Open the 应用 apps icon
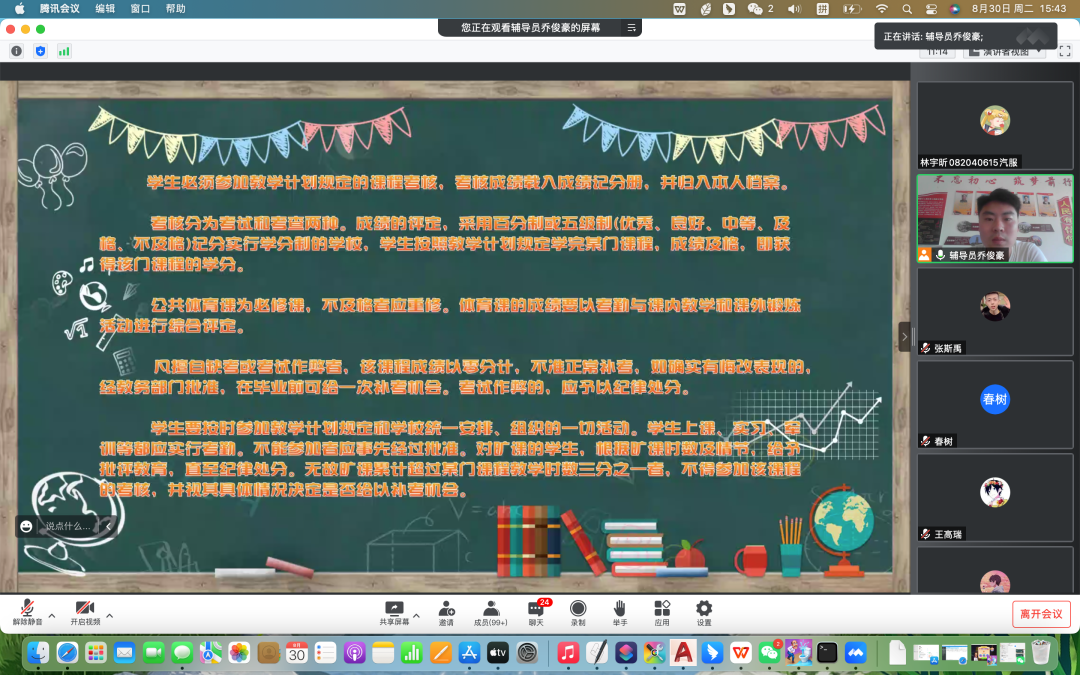Viewport: 1080px width, 675px height. coord(661,610)
